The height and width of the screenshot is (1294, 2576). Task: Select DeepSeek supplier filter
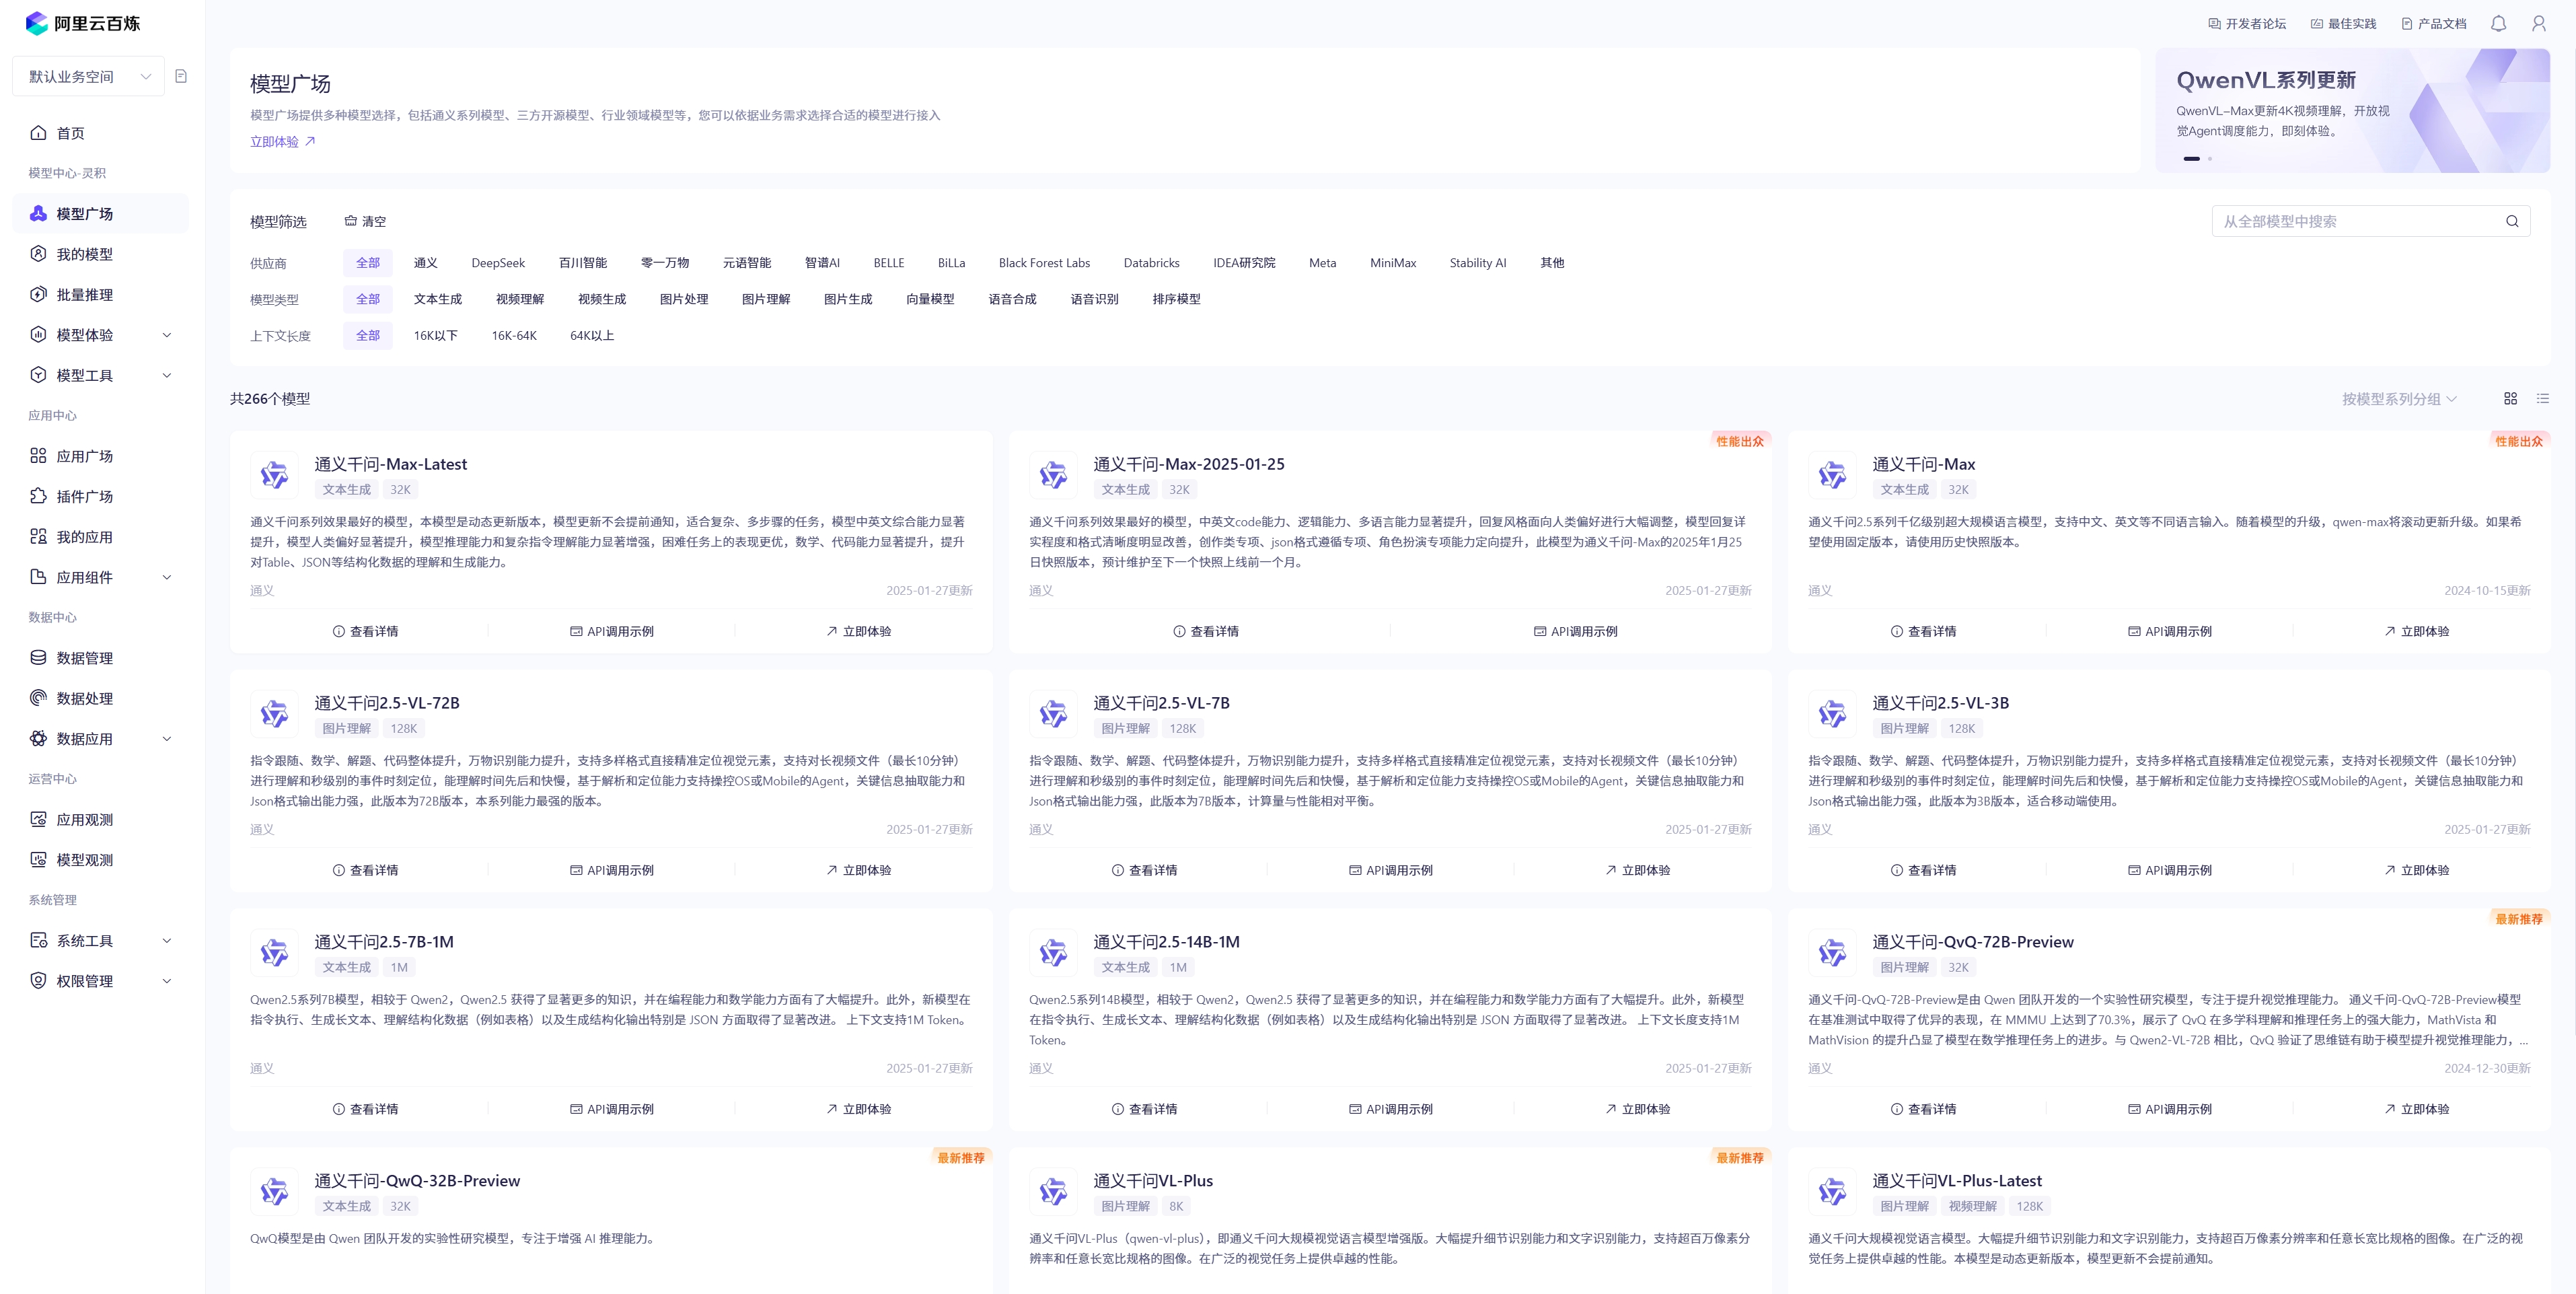coord(498,263)
